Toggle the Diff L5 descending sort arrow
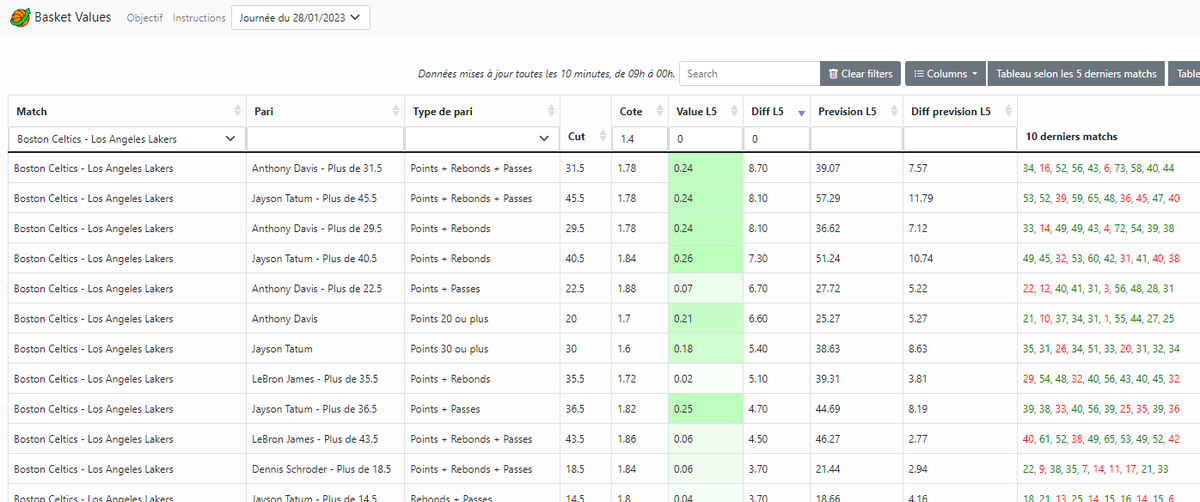The width and height of the screenshot is (1200, 502). coord(801,113)
